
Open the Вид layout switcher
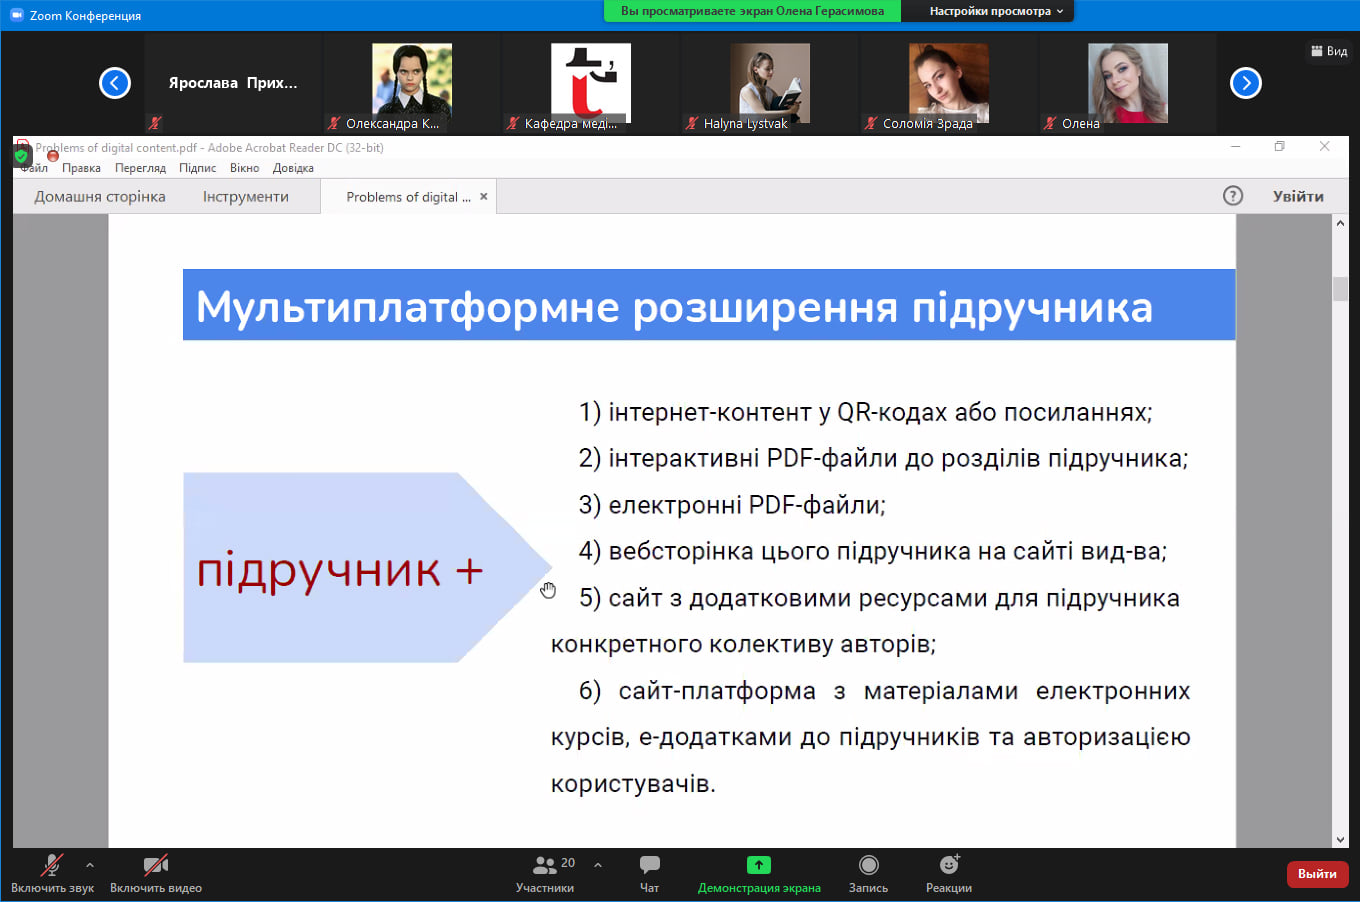pos(1329,51)
